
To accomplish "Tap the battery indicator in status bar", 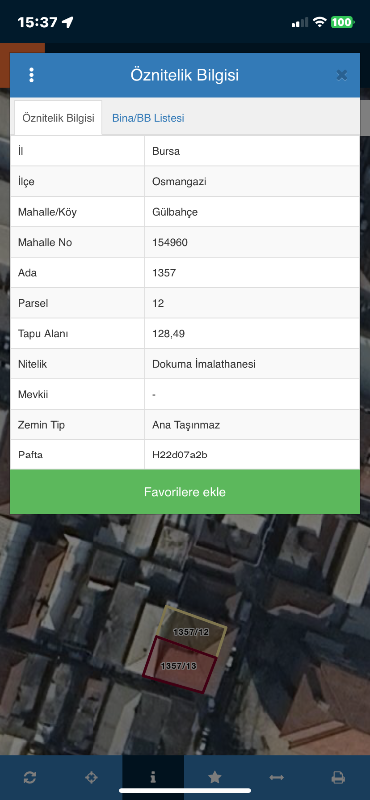I will coord(342,22).
